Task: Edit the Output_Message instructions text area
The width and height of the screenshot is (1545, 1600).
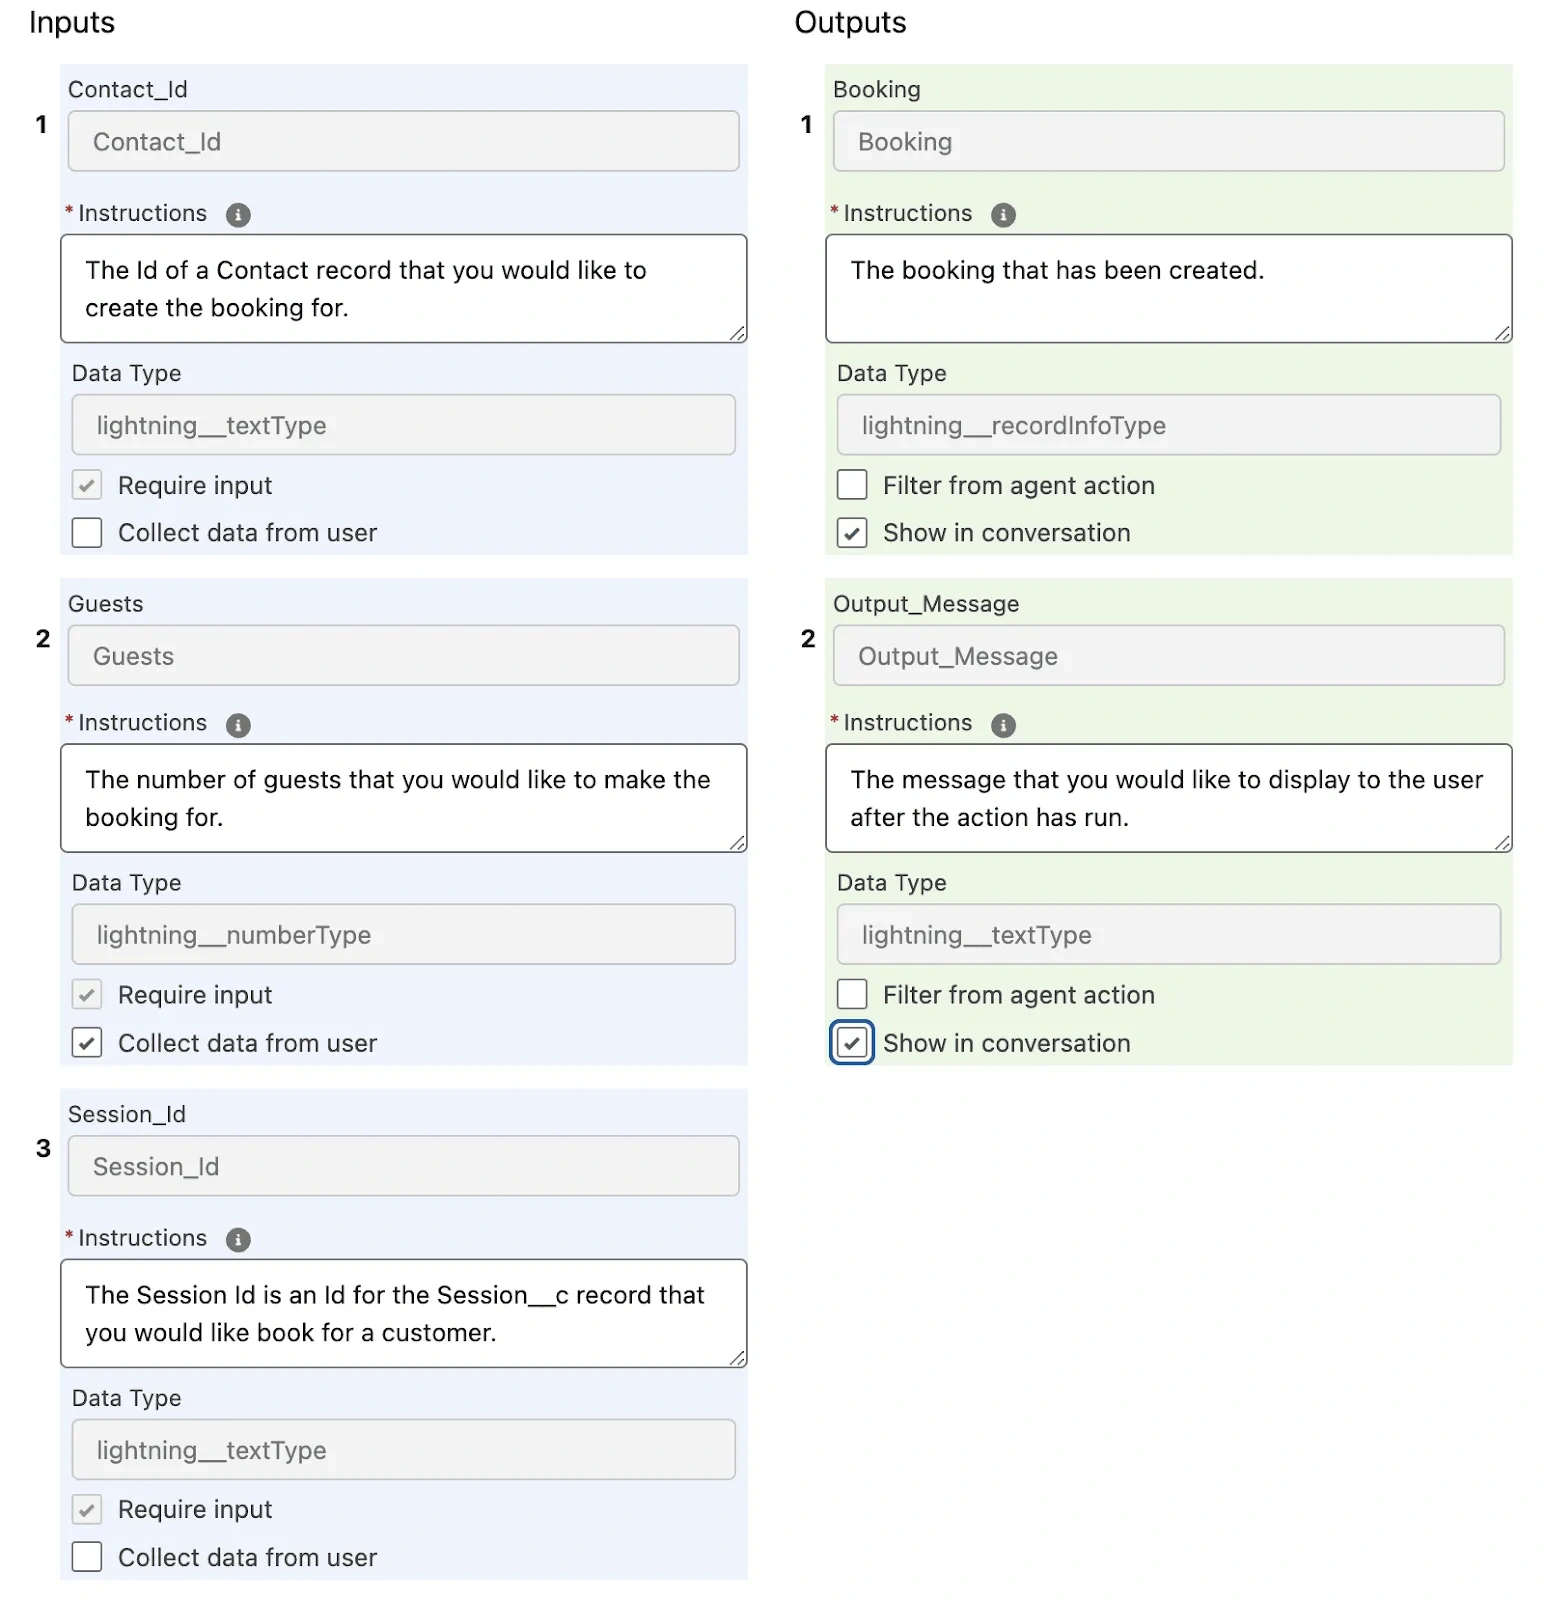Action: coord(1168,798)
